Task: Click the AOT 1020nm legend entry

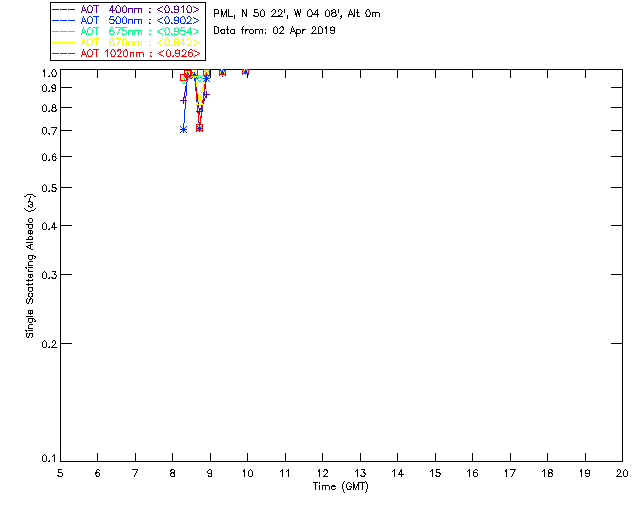Action: point(126,53)
